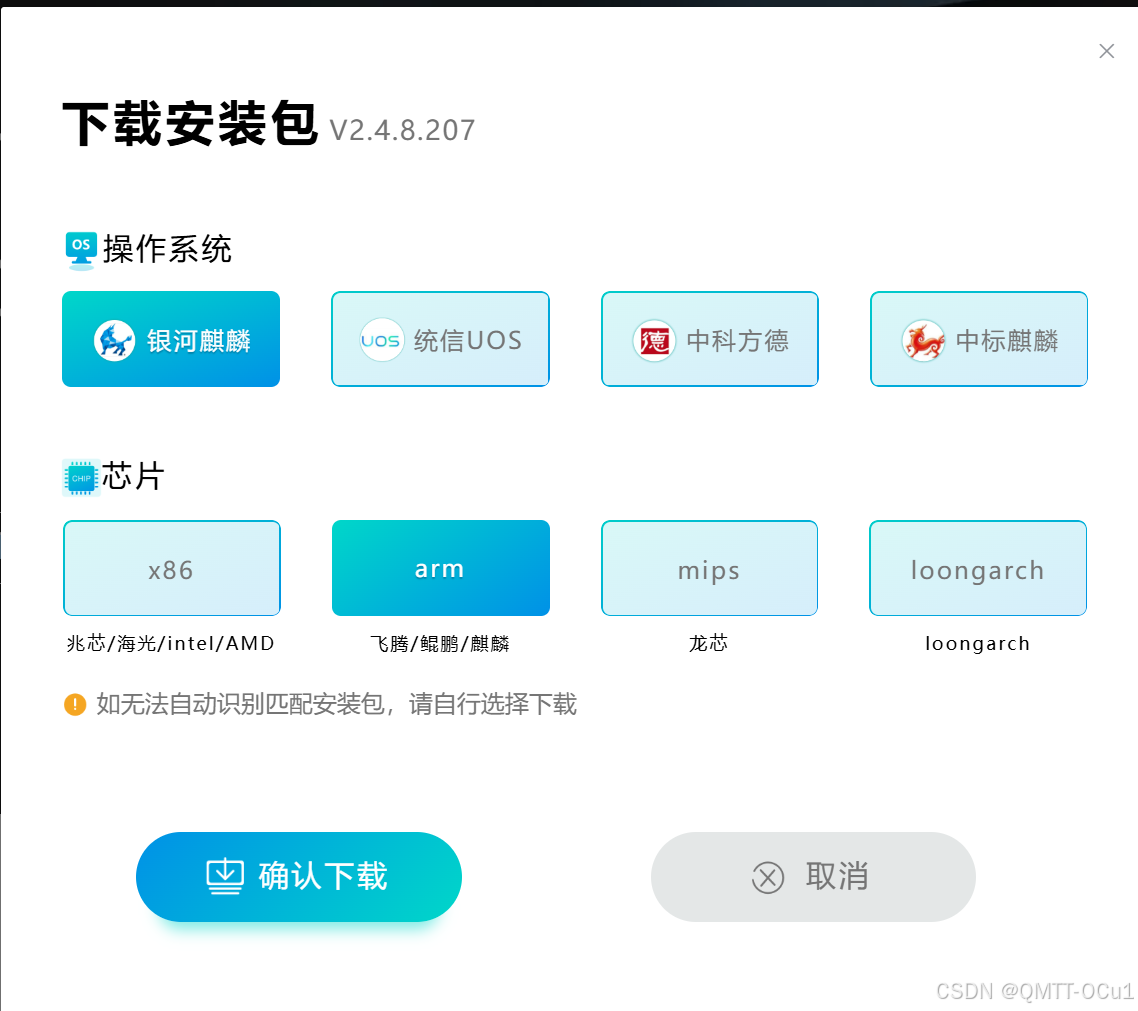Click the UOS logo icon
This screenshot has width=1138, height=1011.
[382, 340]
